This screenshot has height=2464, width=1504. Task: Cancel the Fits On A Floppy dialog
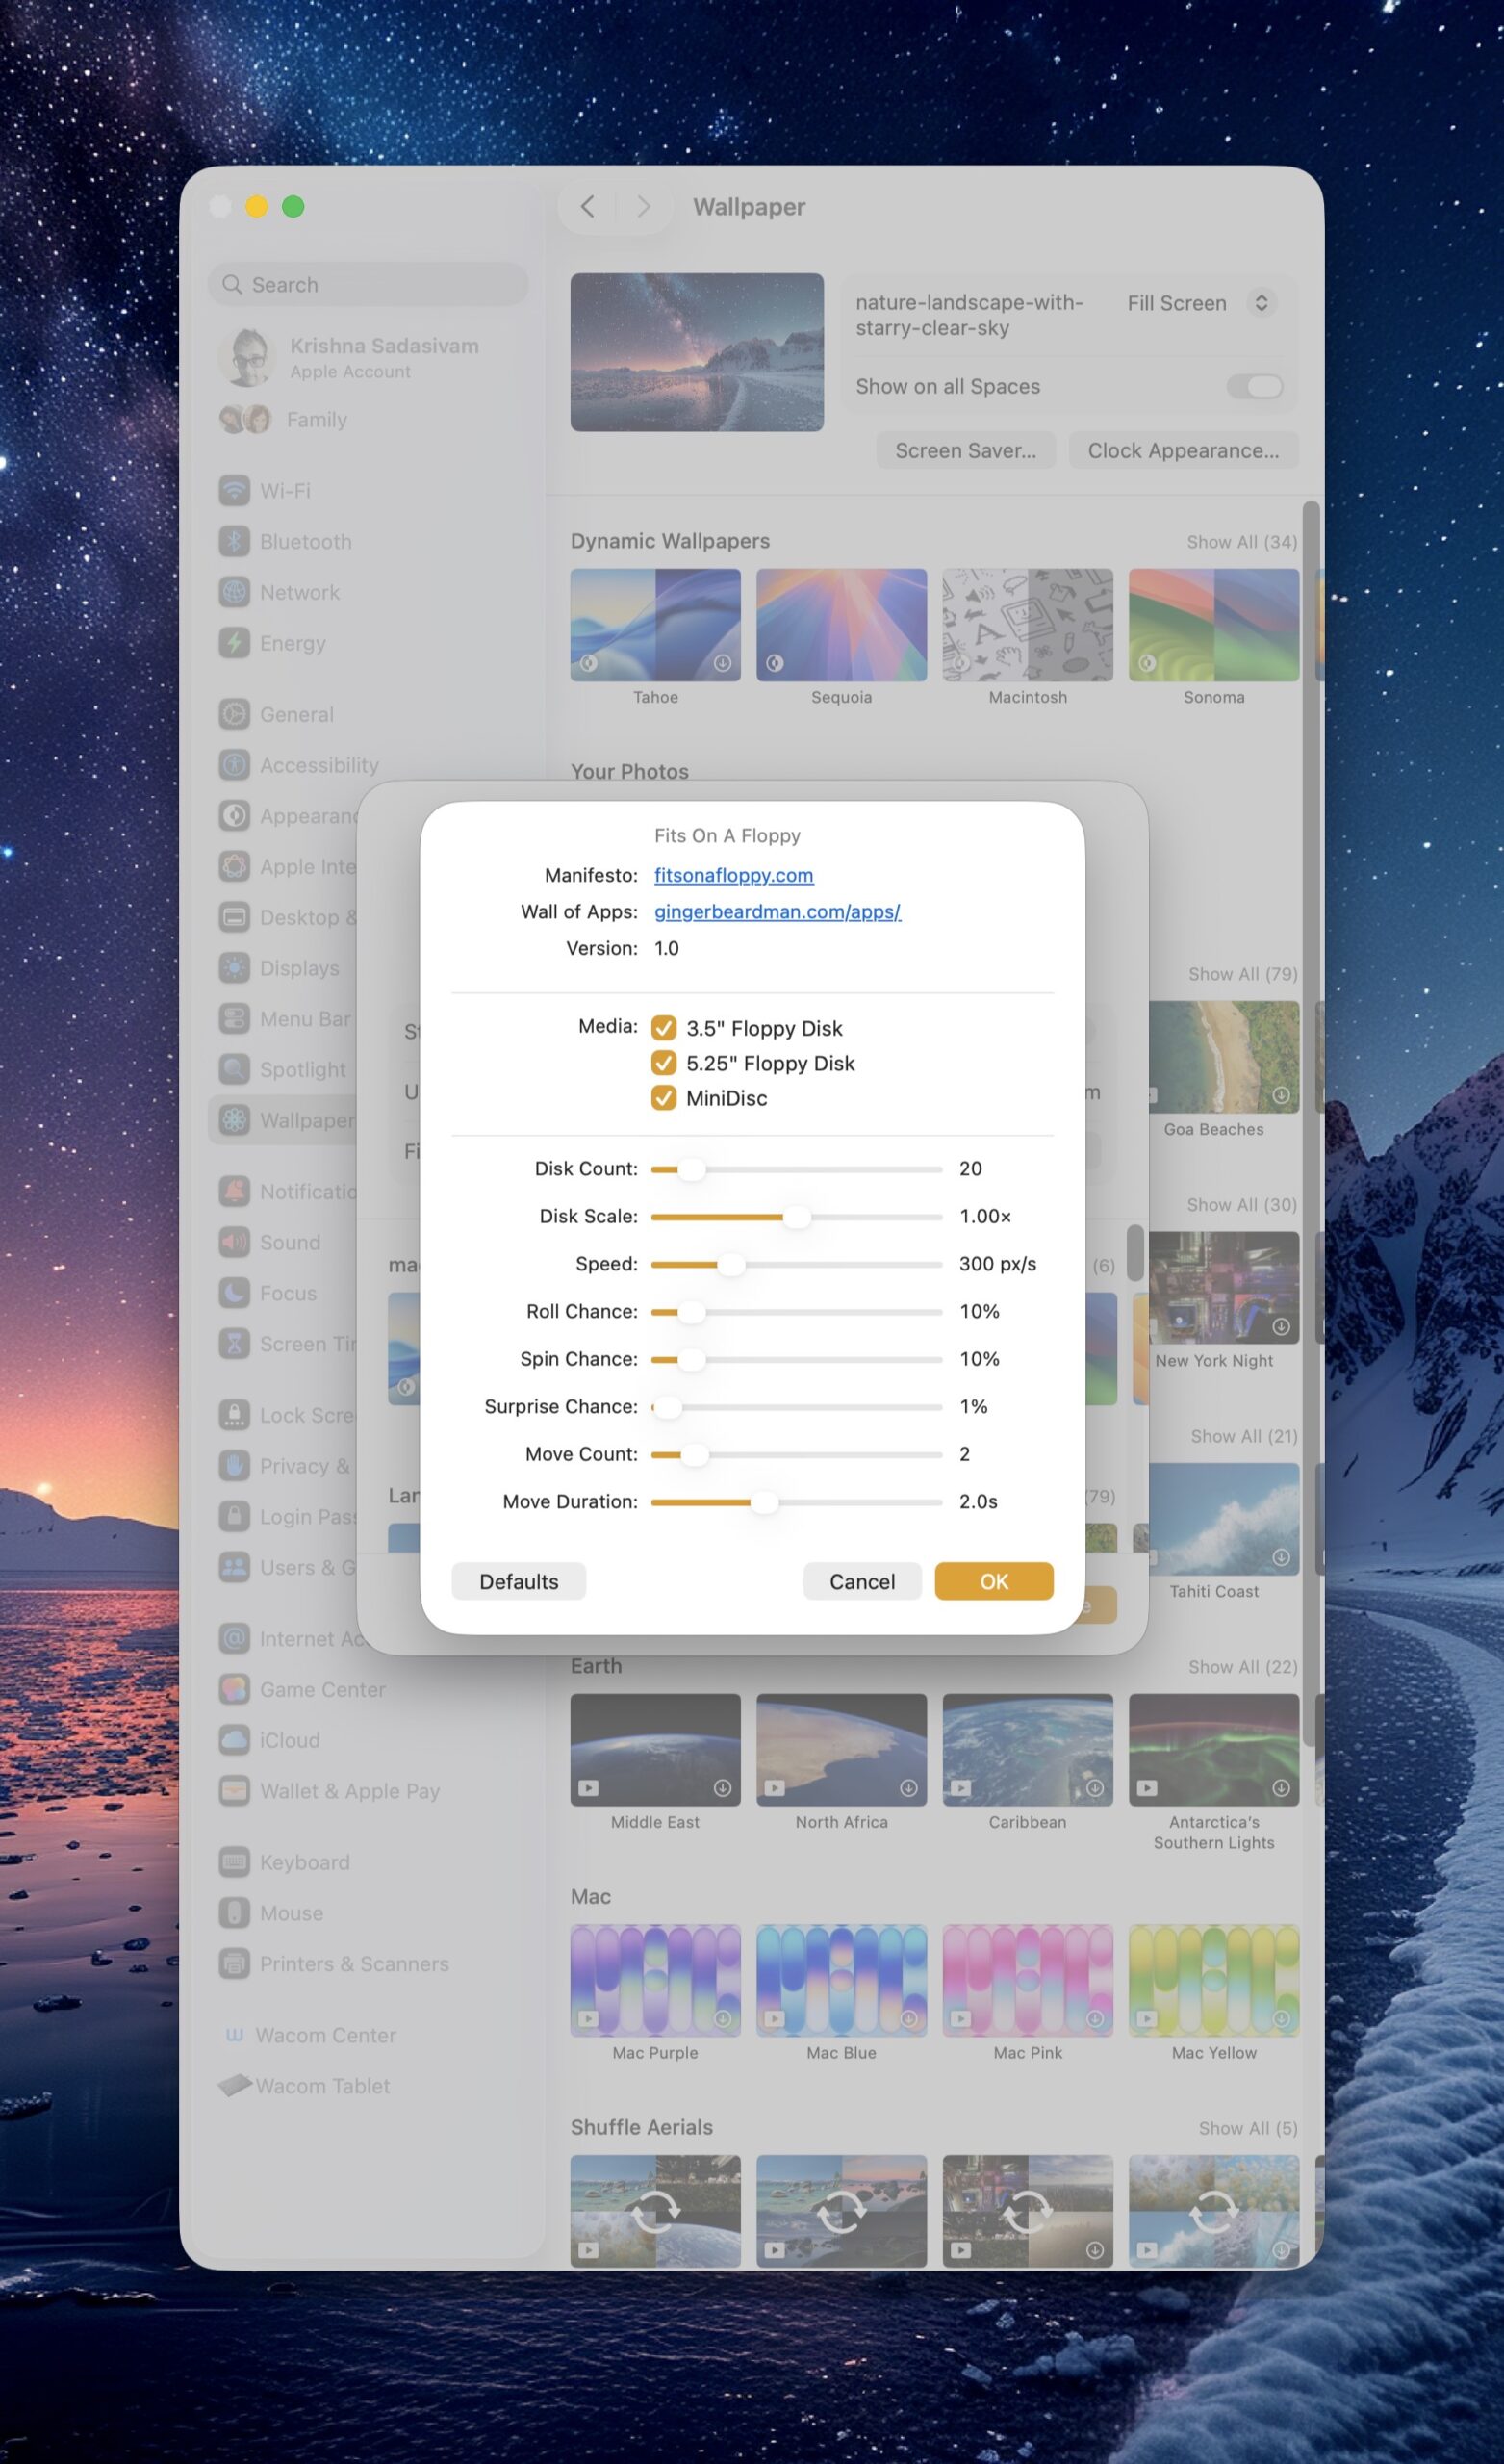[862, 1581]
